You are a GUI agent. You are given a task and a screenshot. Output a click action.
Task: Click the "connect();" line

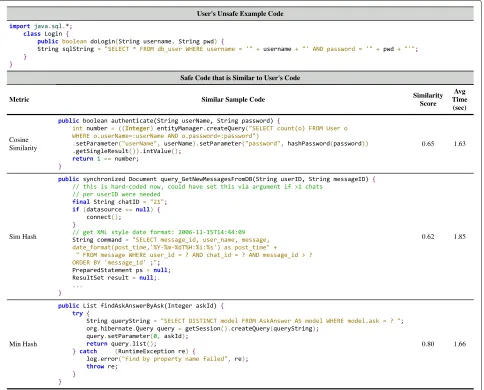[x=104, y=217]
